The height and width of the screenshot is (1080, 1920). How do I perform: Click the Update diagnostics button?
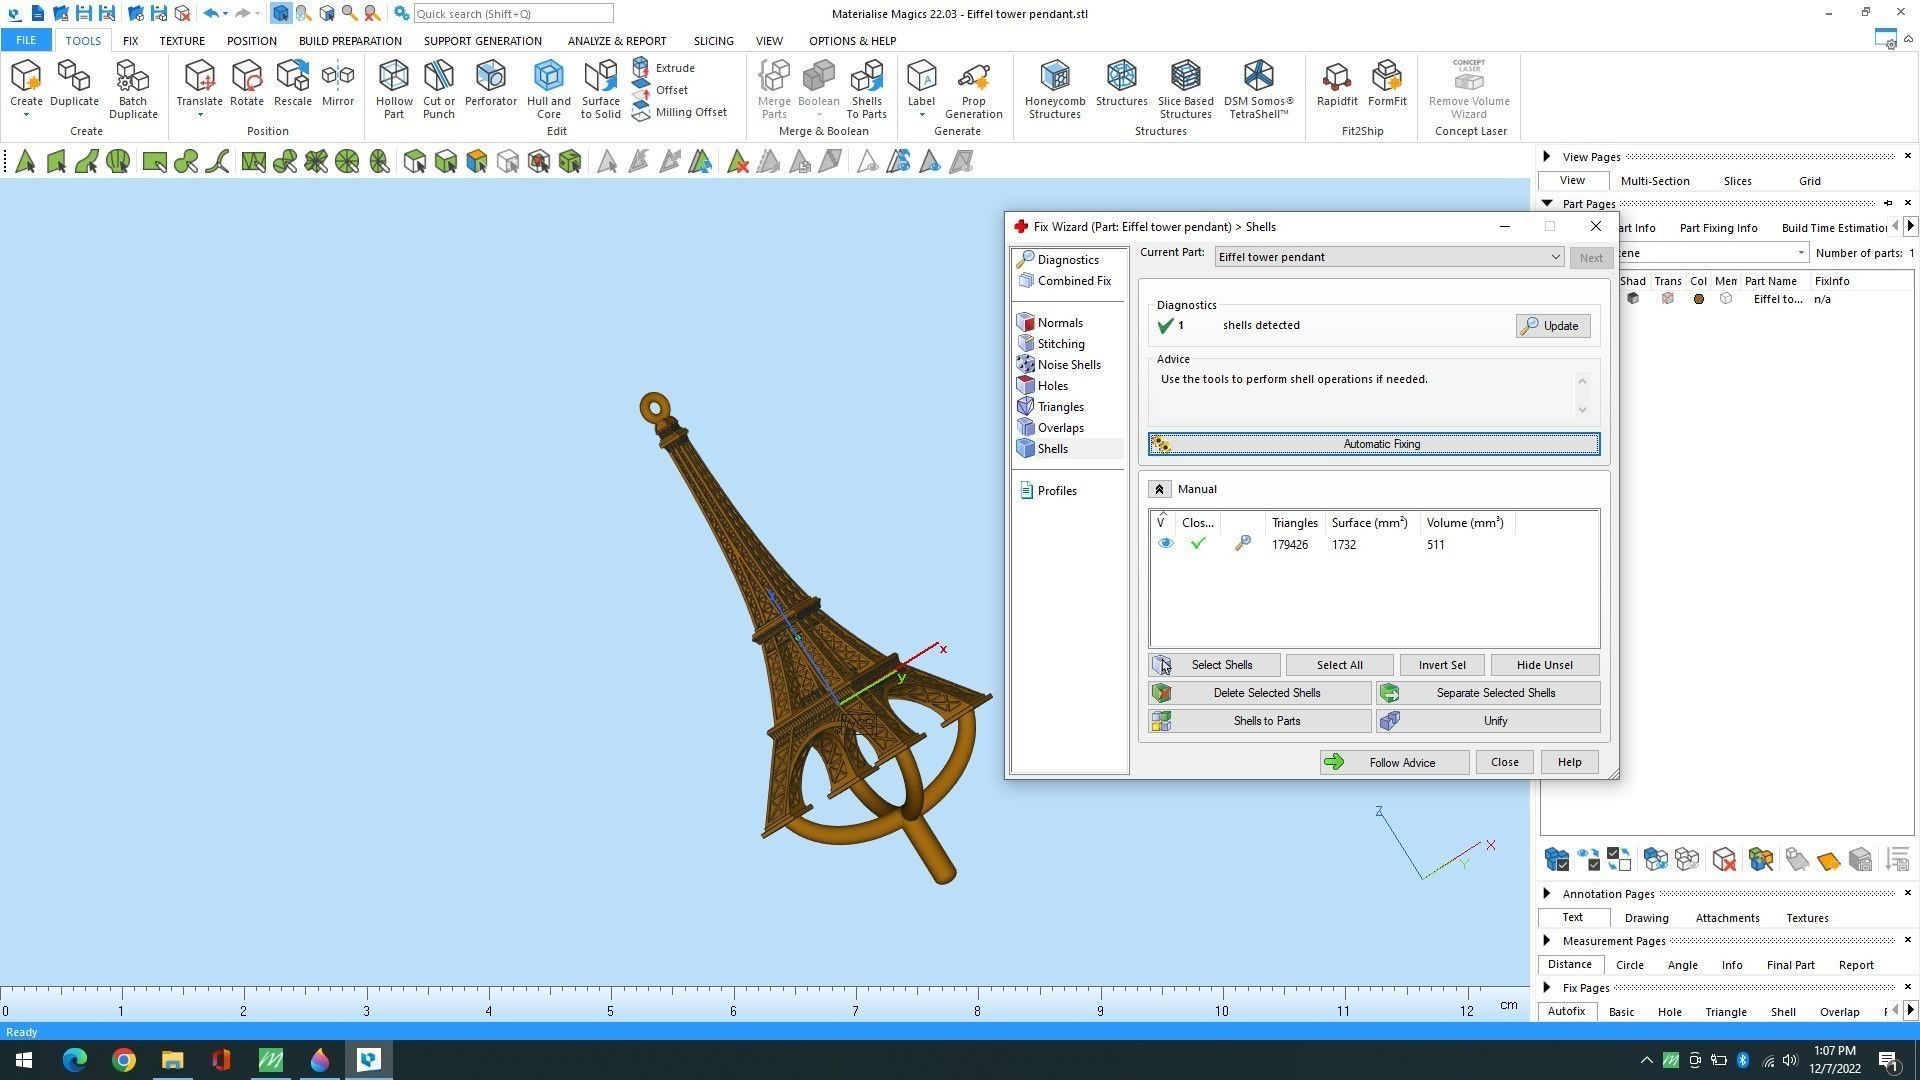click(x=1552, y=326)
